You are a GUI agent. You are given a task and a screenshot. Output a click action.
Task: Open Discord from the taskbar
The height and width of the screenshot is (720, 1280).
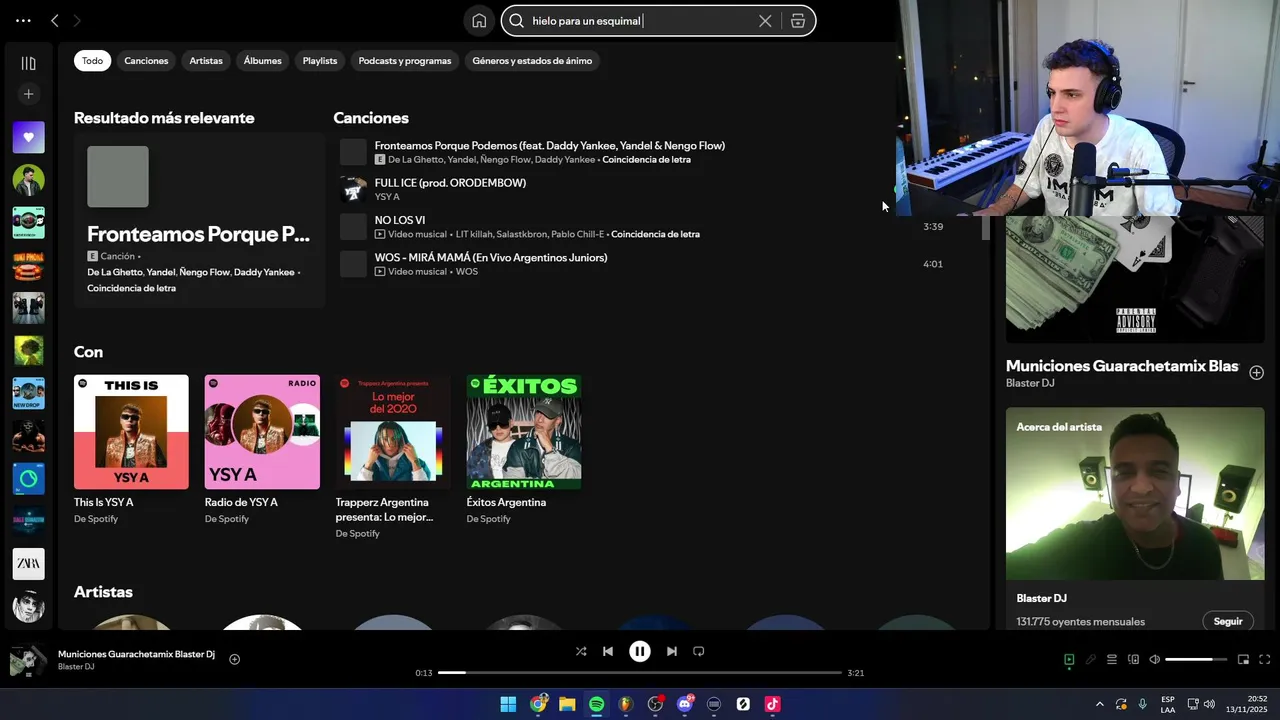click(685, 704)
